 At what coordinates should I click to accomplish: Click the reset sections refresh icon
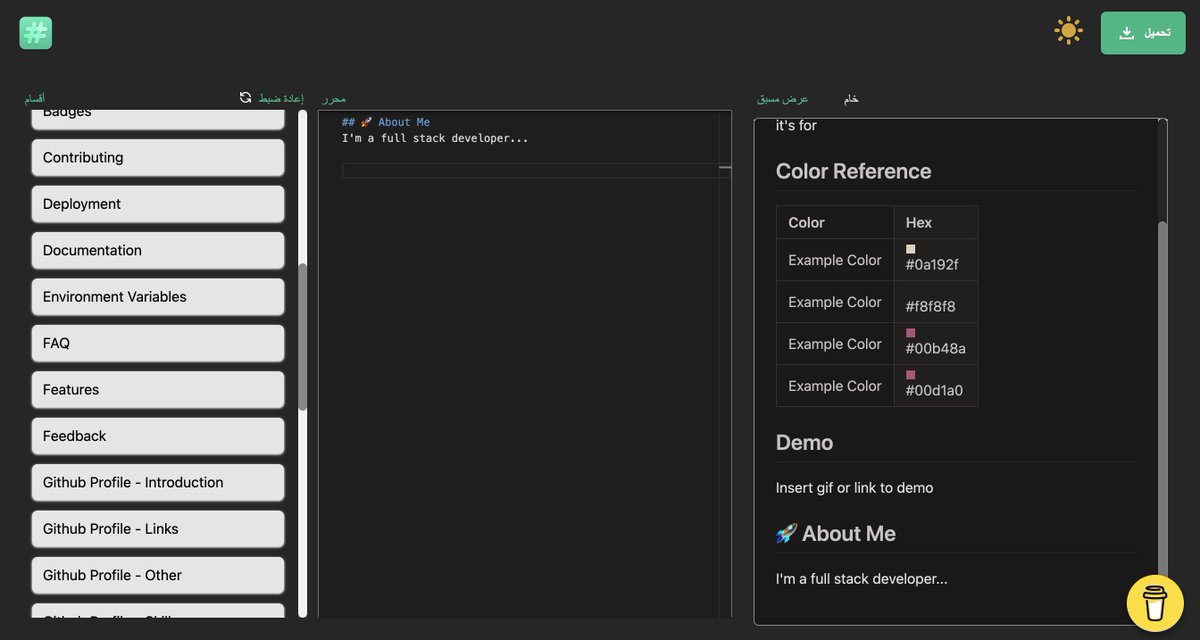pos(246,98)
